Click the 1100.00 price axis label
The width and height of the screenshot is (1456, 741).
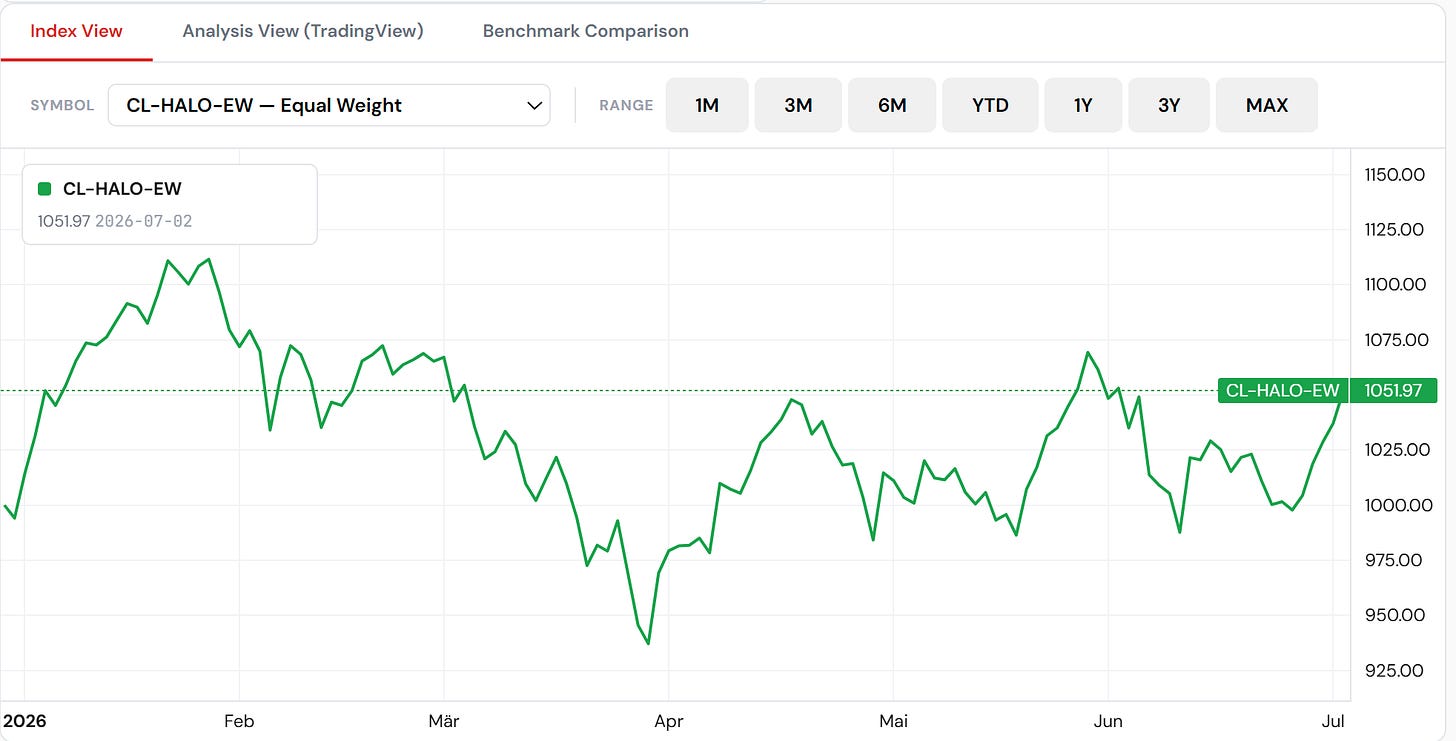[1394, 285]
